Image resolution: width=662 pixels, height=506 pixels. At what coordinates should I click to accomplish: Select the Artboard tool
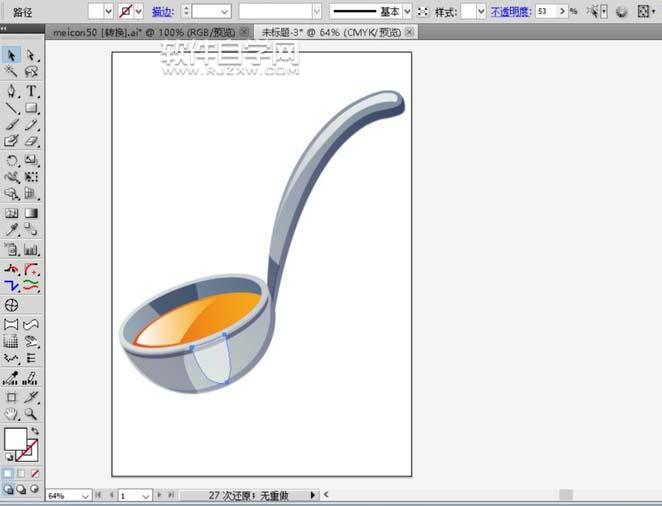pyautogui.click(x=11, y=397)
